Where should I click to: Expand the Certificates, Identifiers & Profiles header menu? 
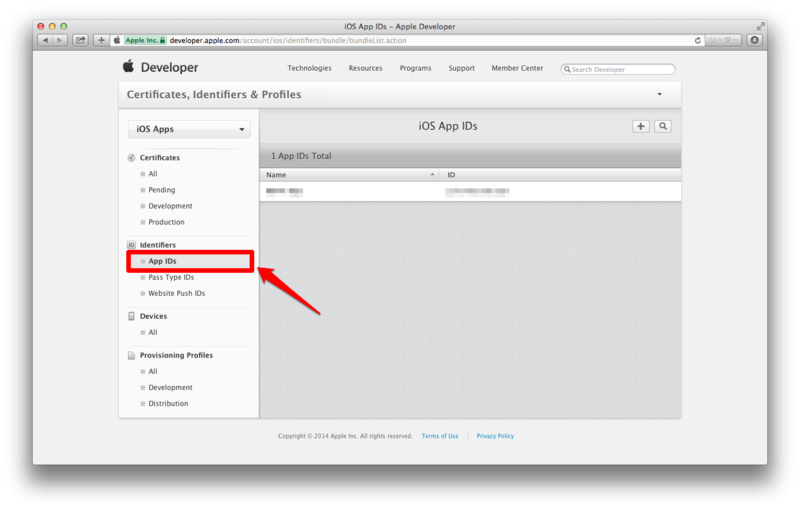tap(660, 94)
